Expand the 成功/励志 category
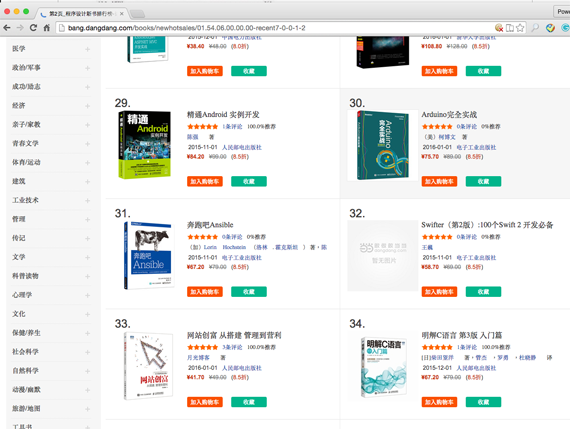The image size is (570, 429). [x=87, y=87]
